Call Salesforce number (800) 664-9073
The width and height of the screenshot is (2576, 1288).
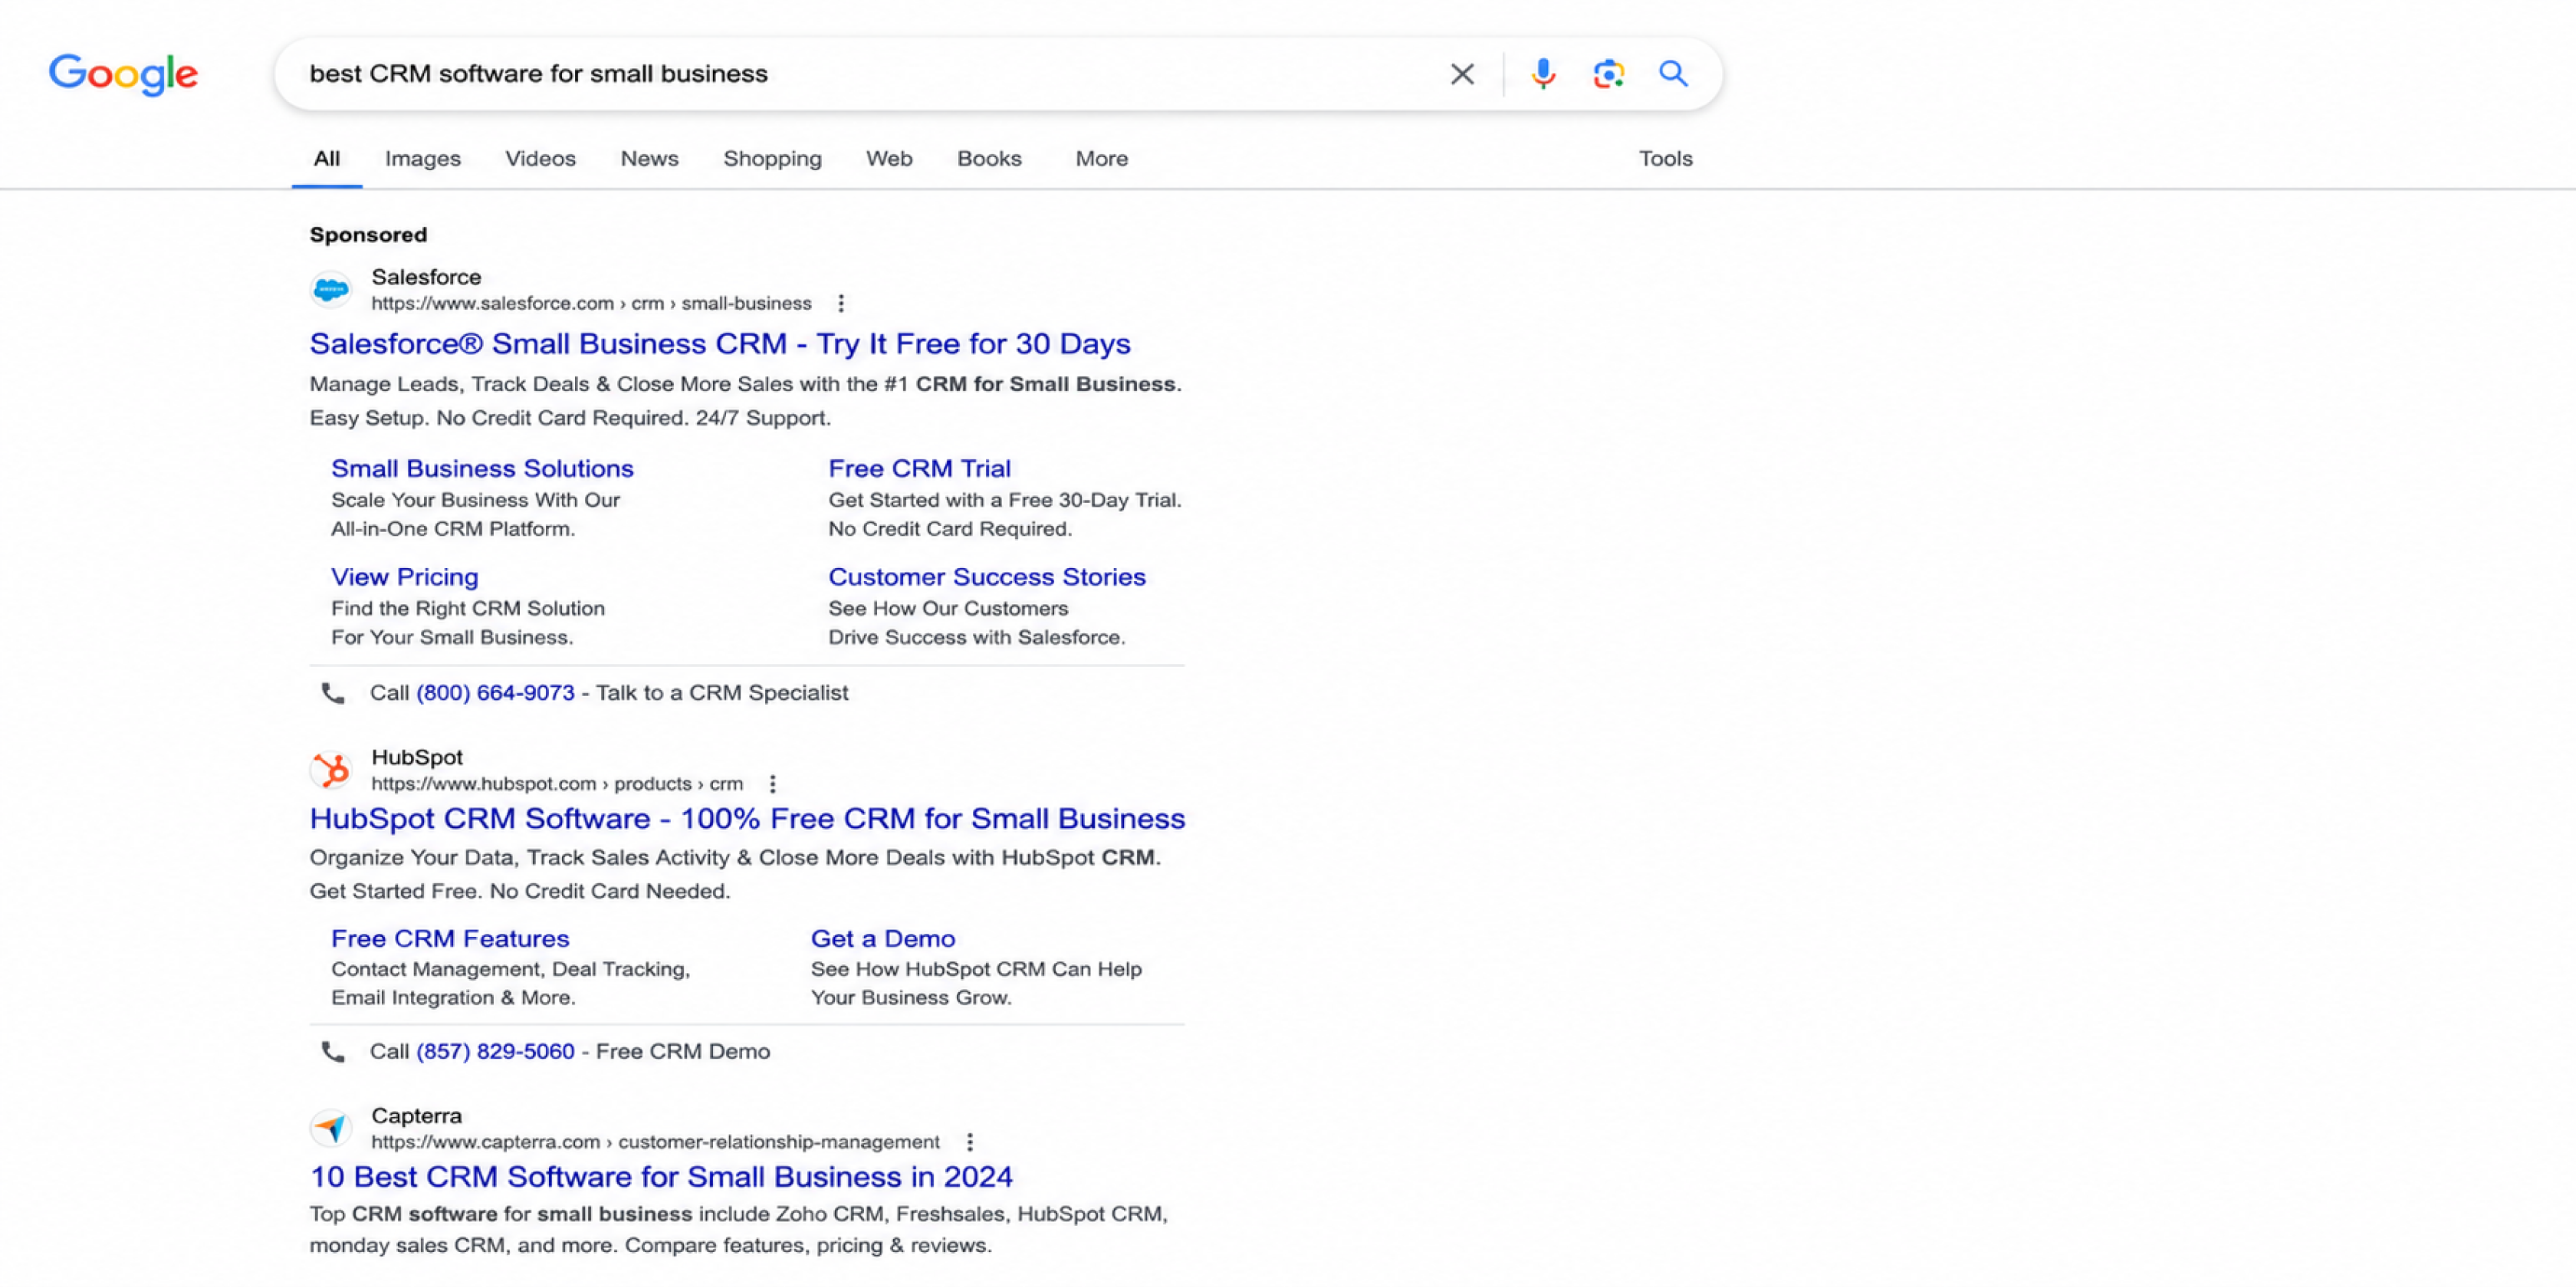click(x=495, y=693)
